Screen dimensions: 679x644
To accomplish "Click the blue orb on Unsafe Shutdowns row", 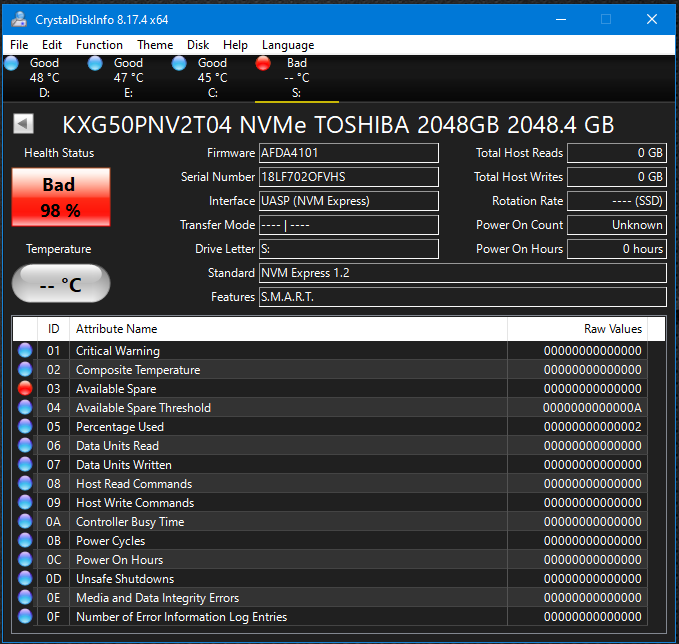I will click(25, 579).
